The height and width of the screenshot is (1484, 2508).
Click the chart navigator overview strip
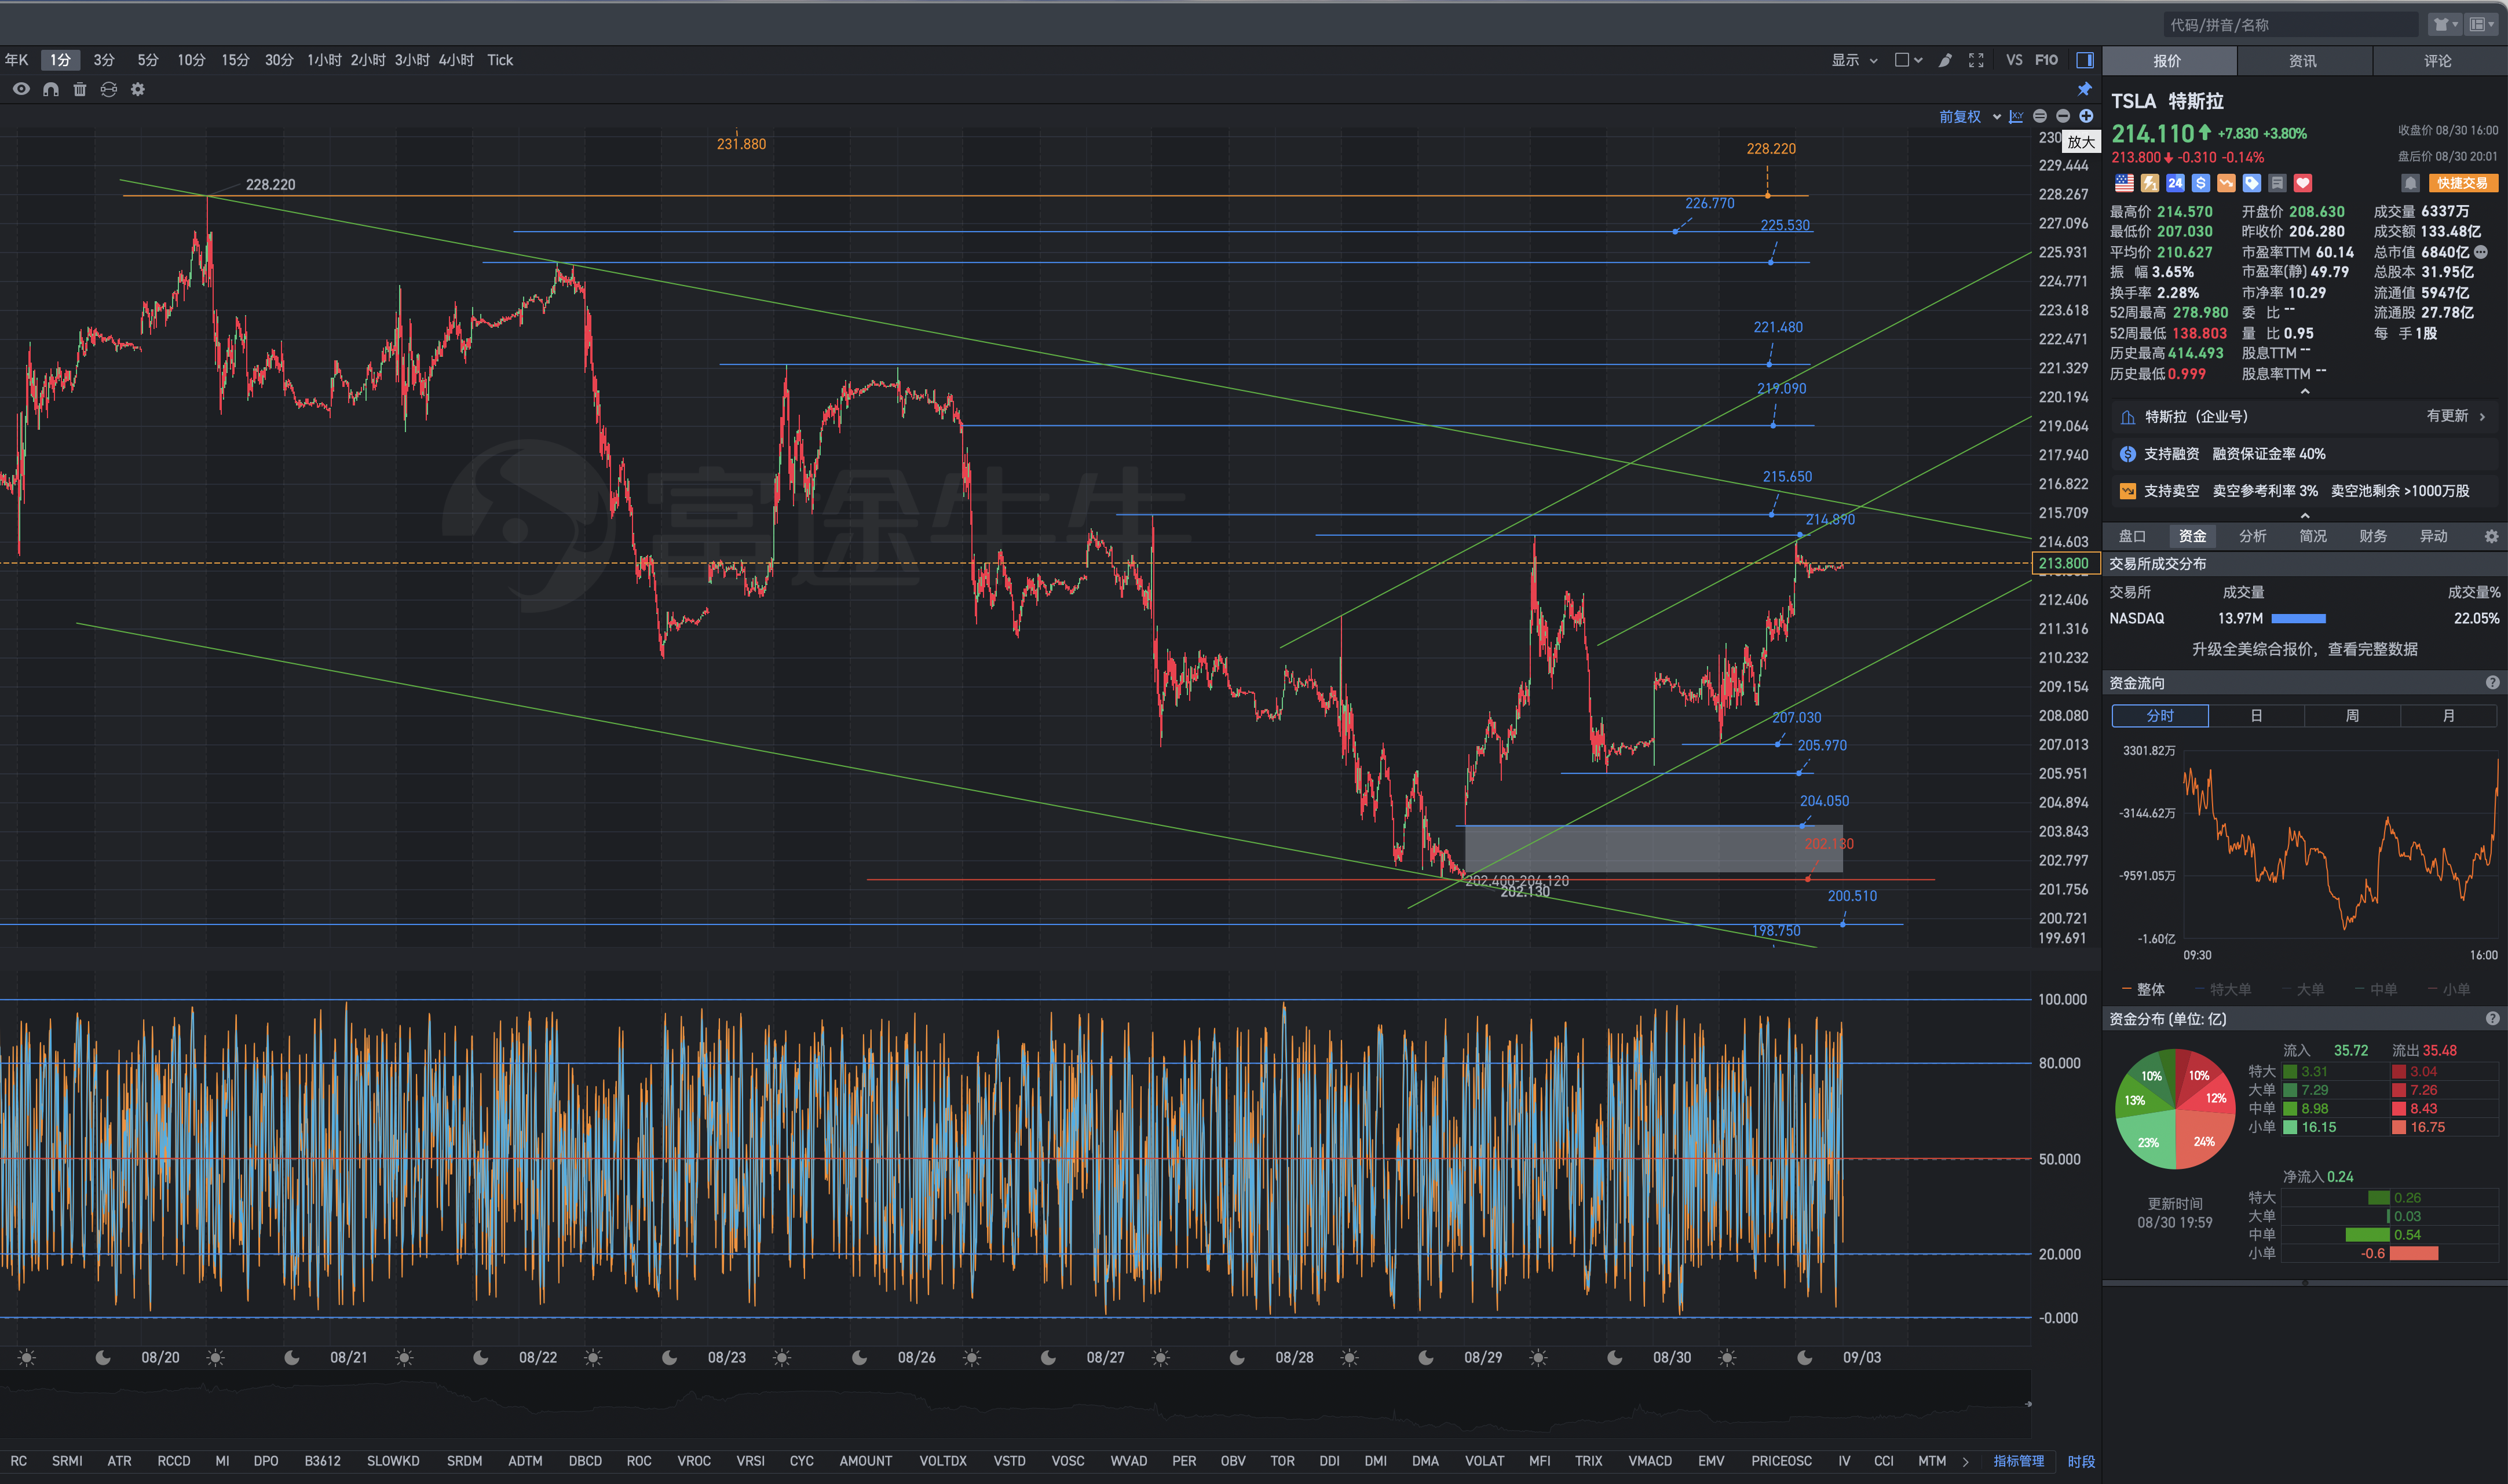pos(1015,1404)
